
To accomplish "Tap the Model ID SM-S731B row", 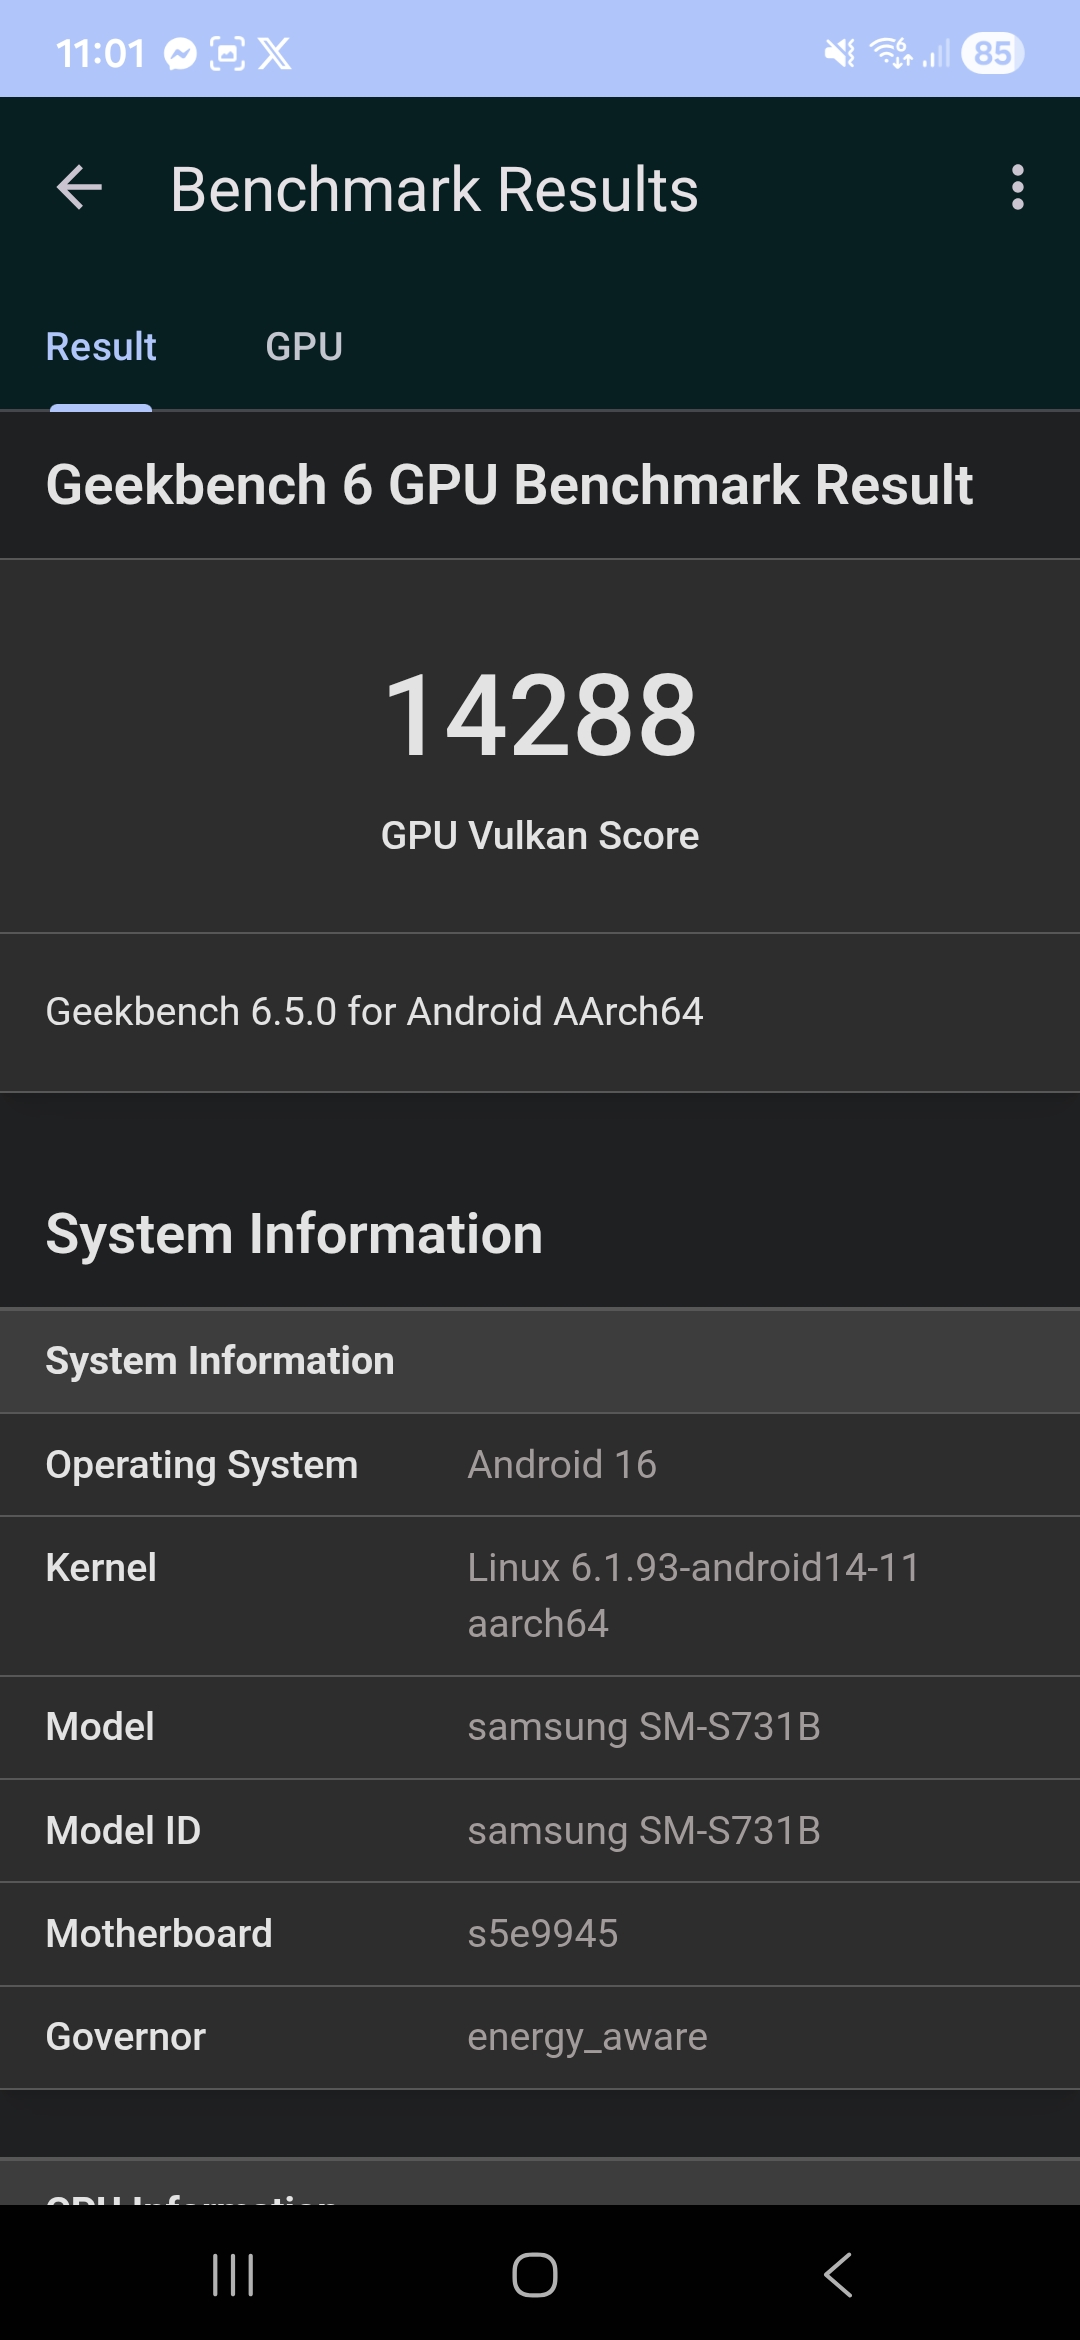I will [540, 1831].
